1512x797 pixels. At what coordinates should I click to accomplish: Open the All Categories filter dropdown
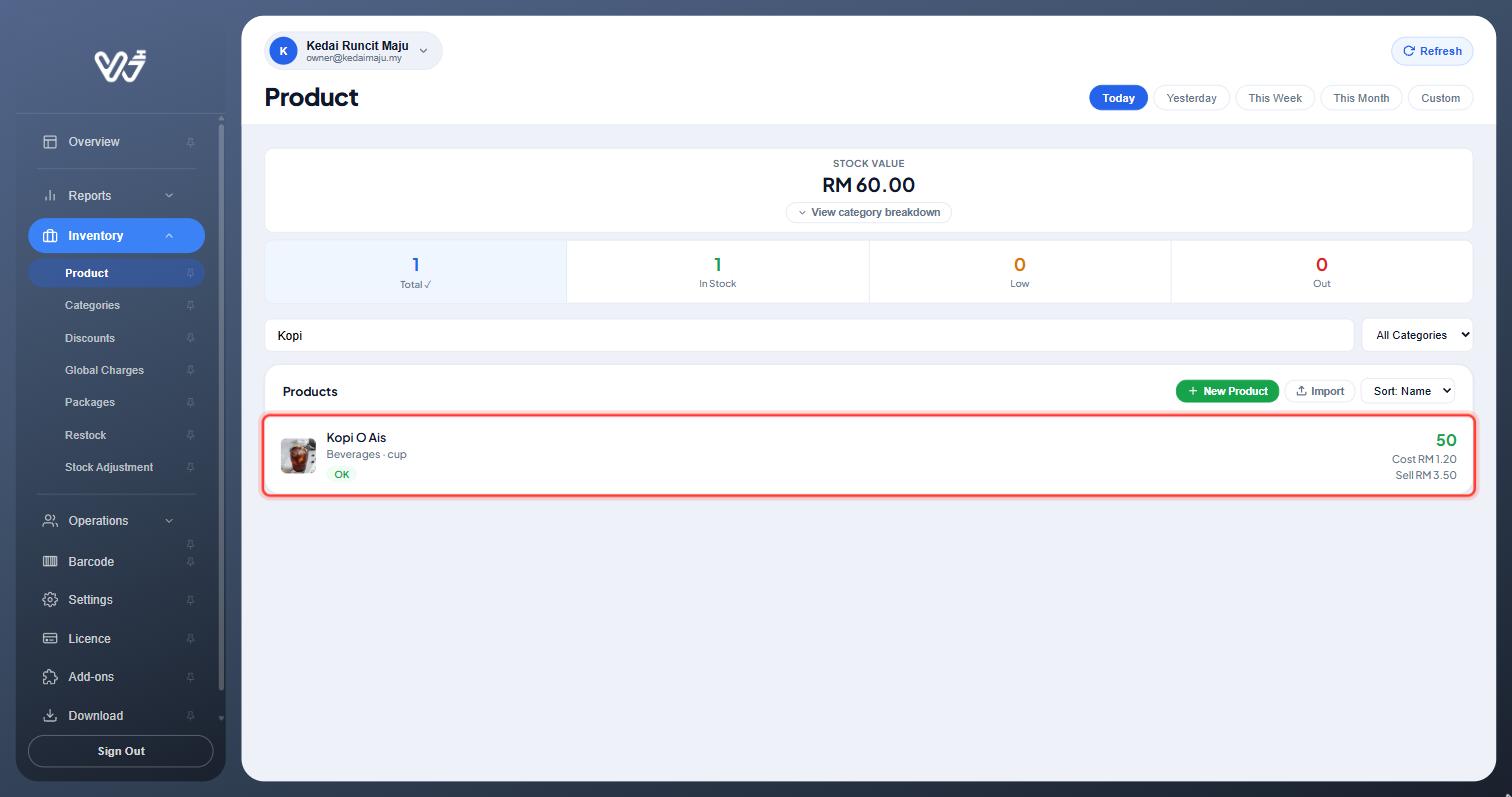[1417, 335]
